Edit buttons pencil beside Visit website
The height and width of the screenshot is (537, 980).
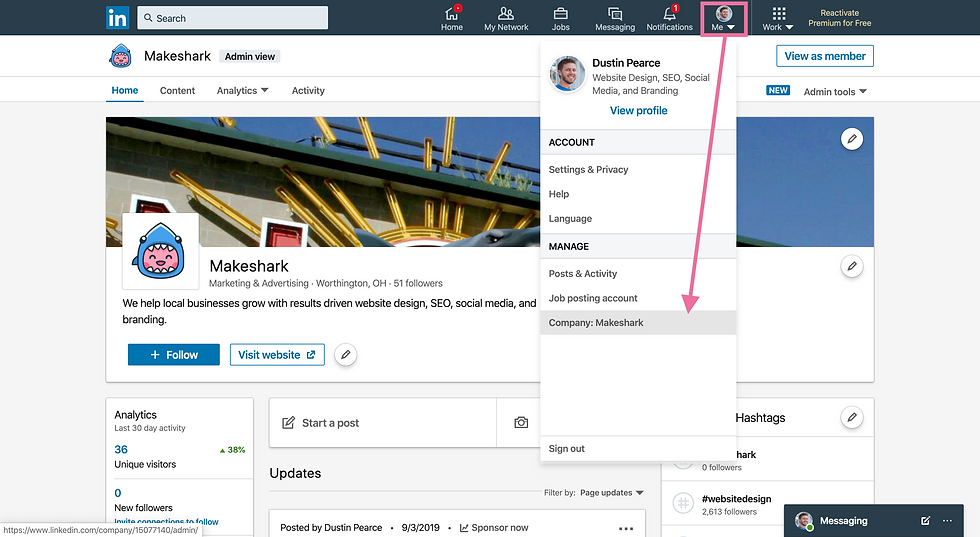click(346, 355)
